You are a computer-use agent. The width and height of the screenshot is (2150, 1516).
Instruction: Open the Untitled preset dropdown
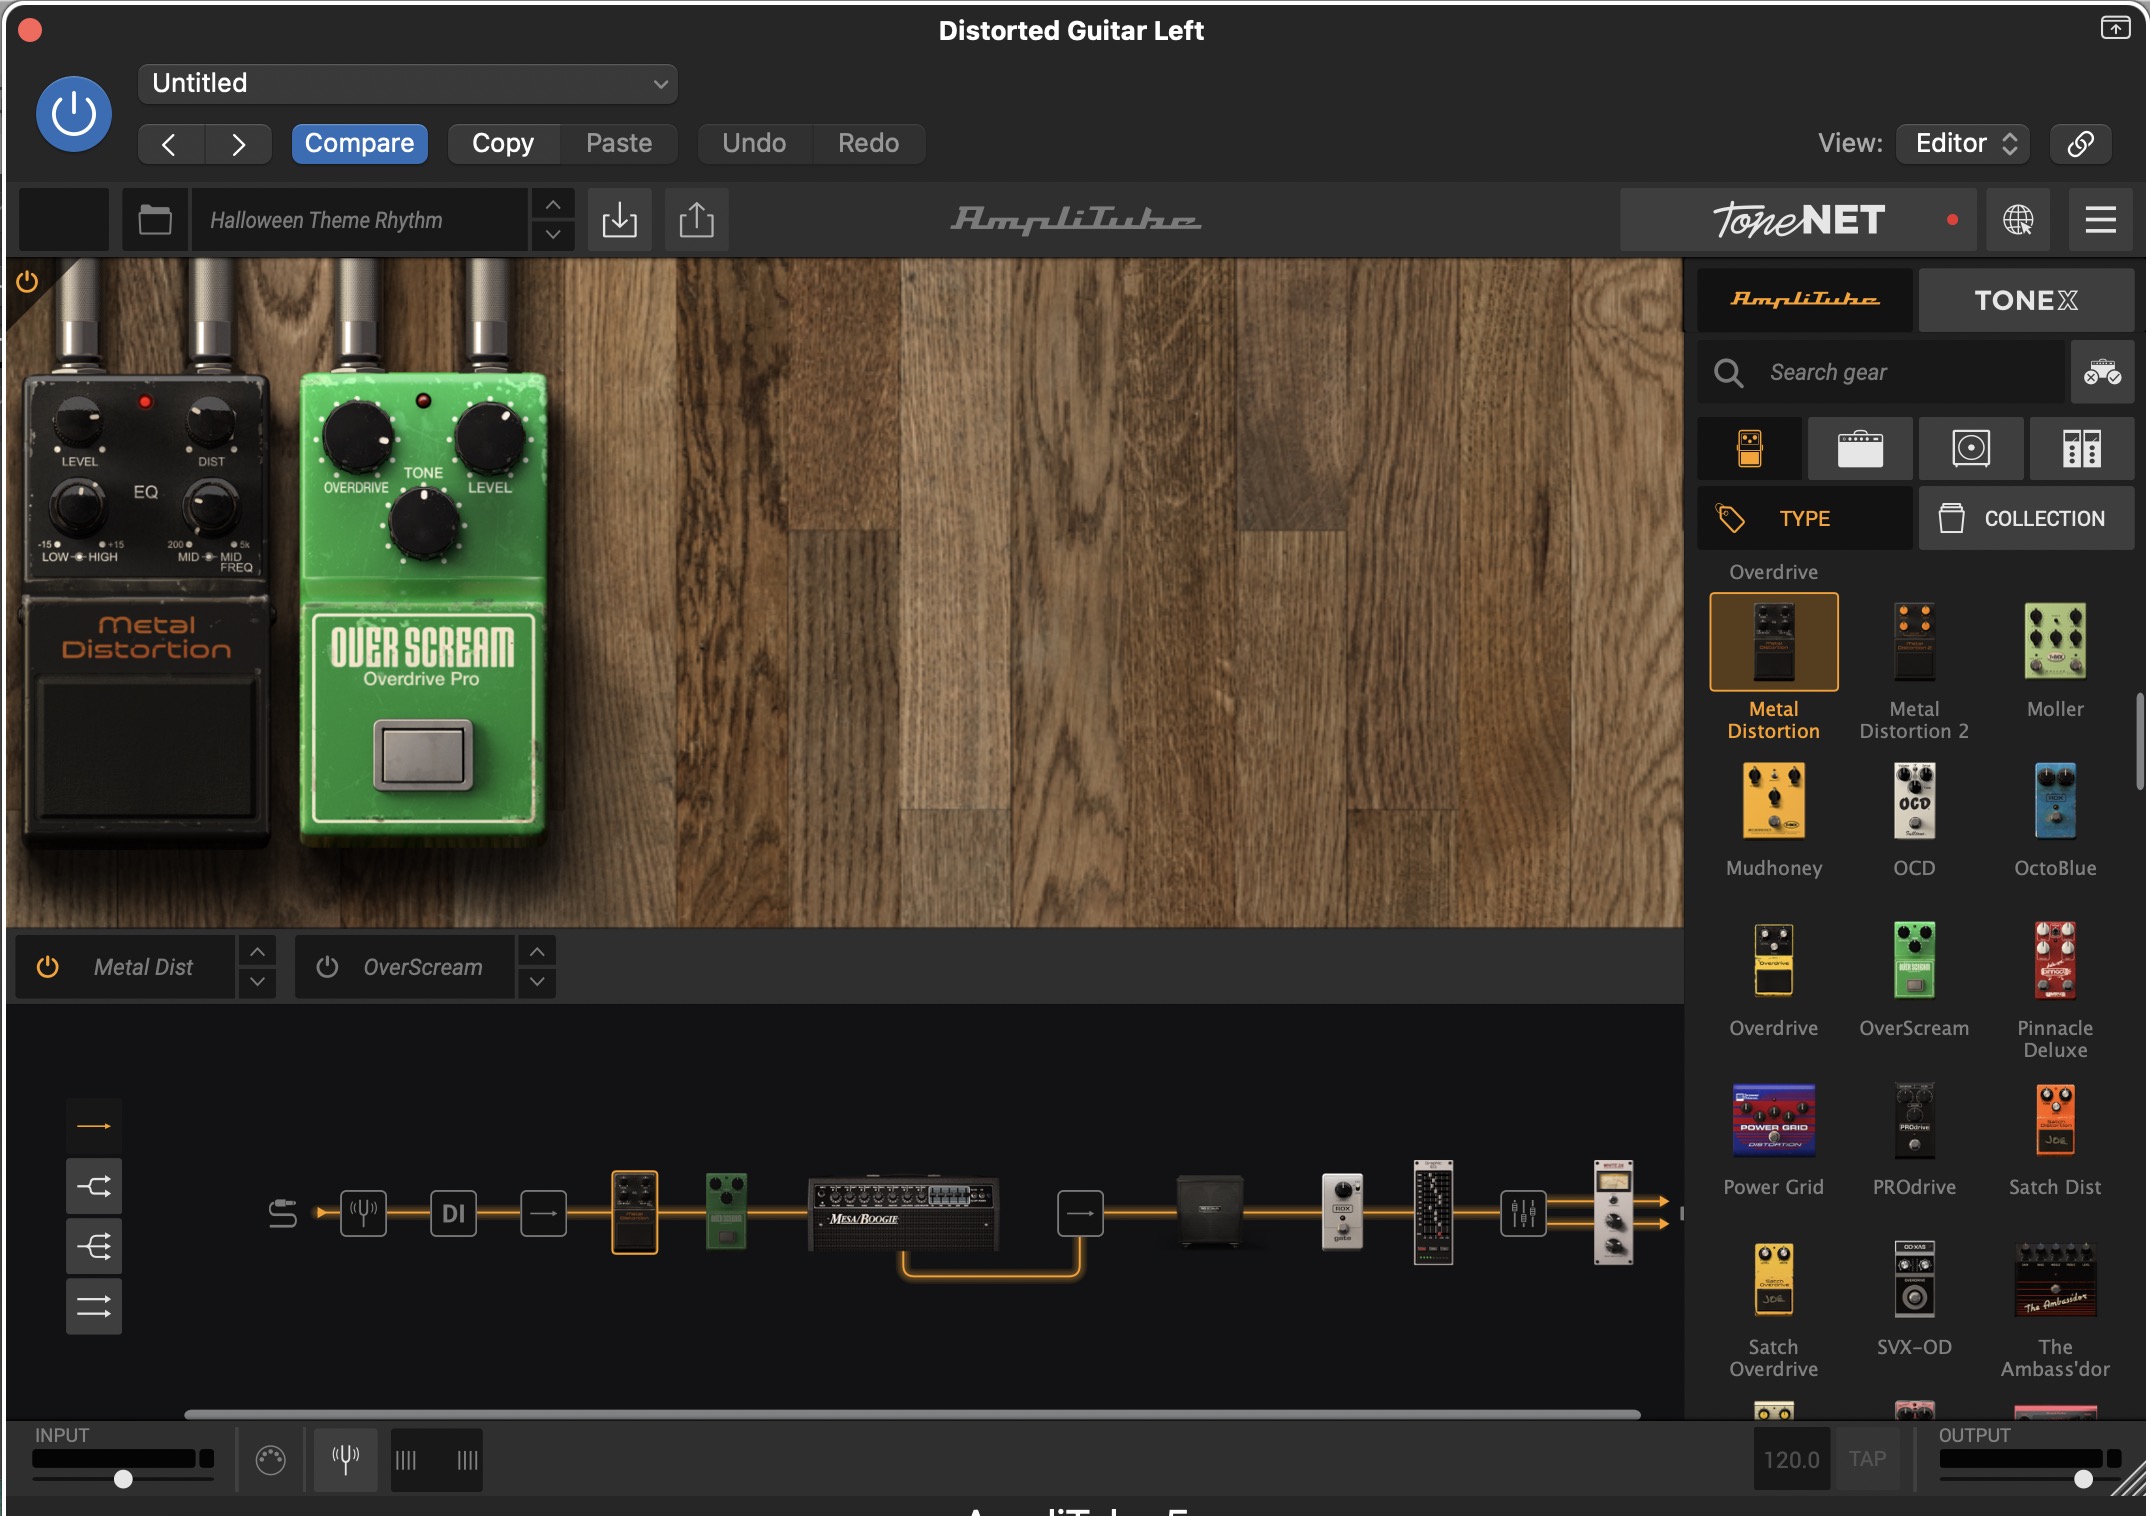click(408, 84)
